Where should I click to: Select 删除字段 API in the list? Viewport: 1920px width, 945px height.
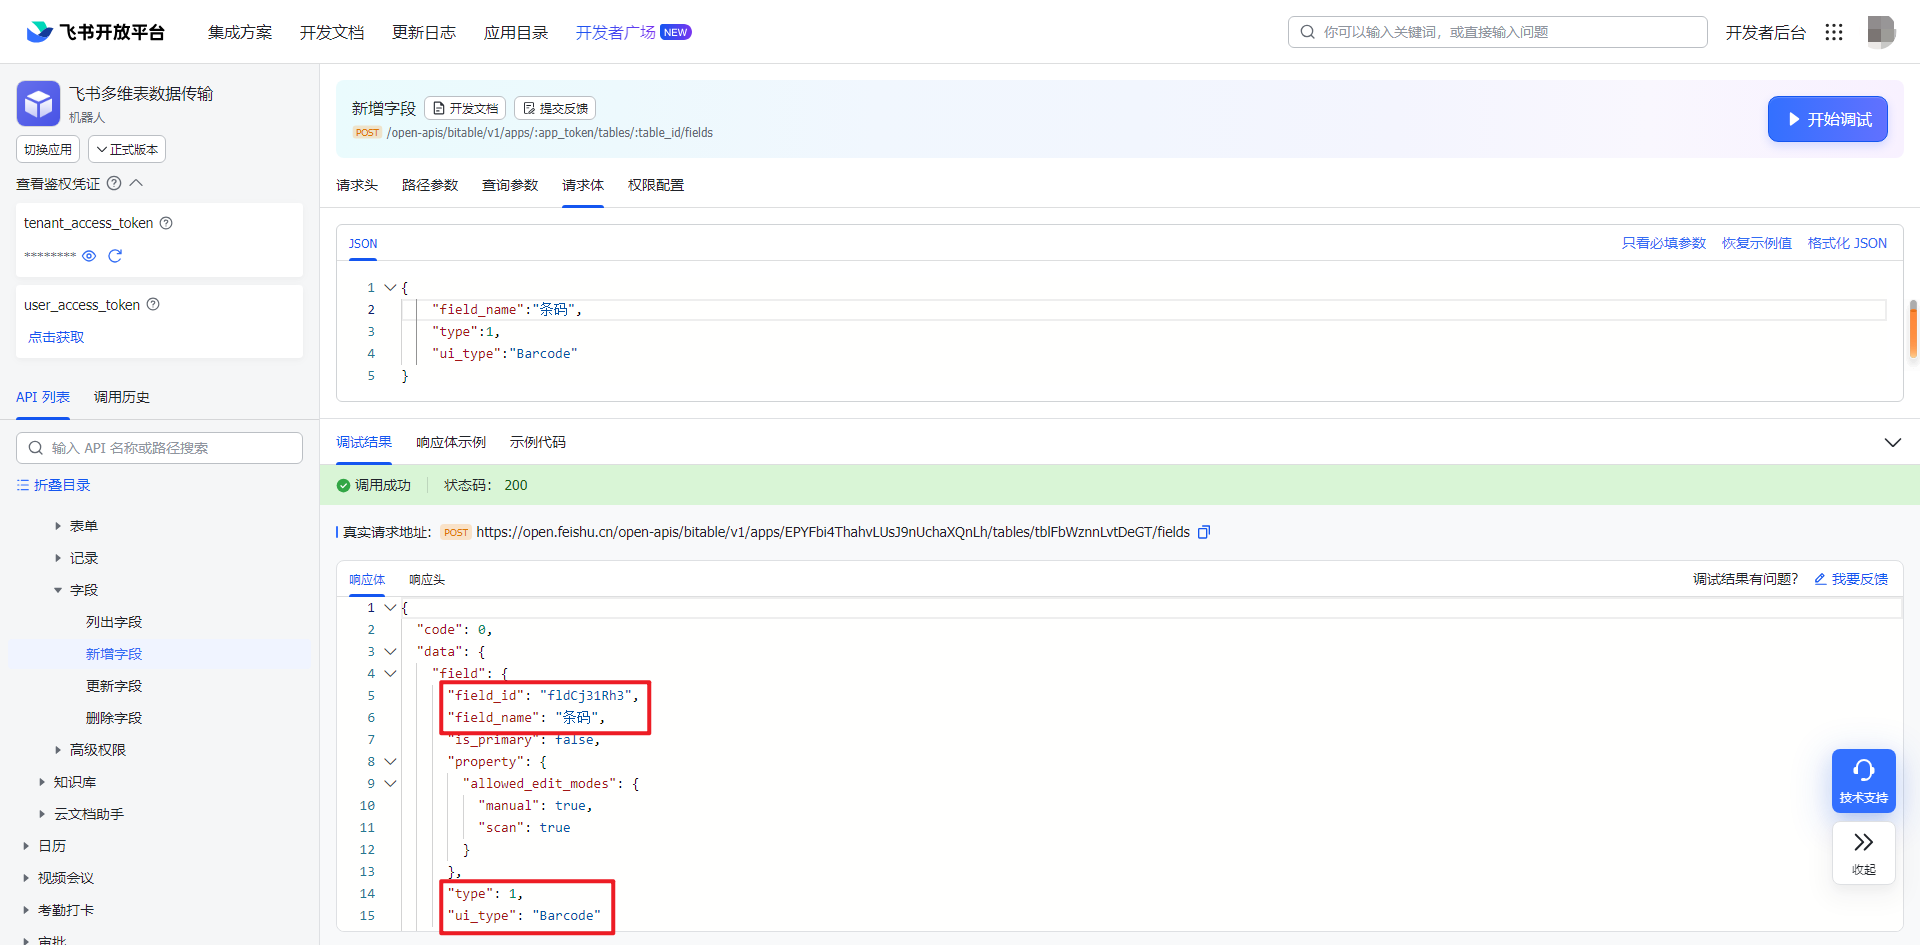pos(114,718)
